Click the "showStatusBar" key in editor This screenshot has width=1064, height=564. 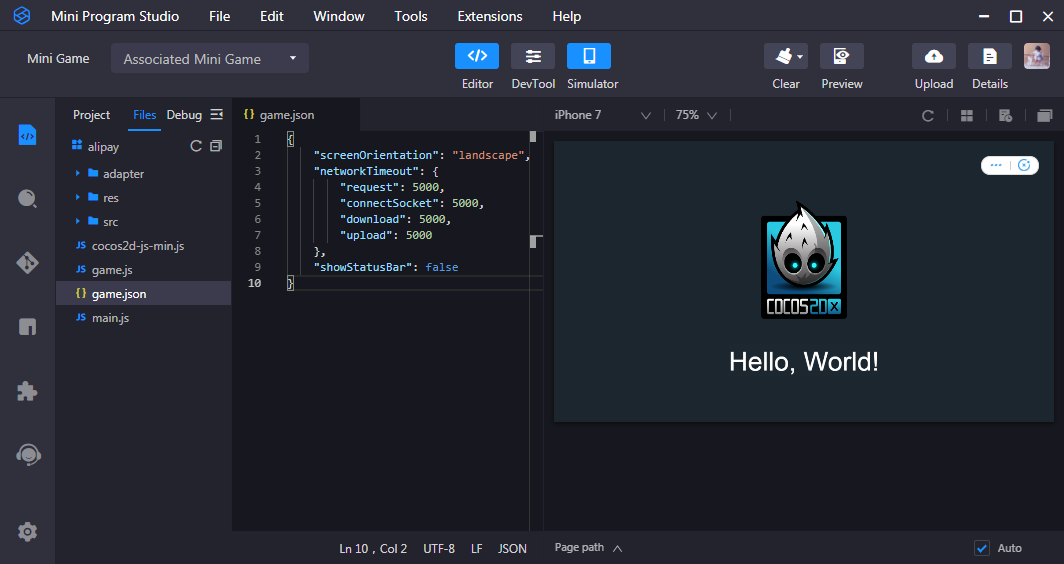[362, 267]
